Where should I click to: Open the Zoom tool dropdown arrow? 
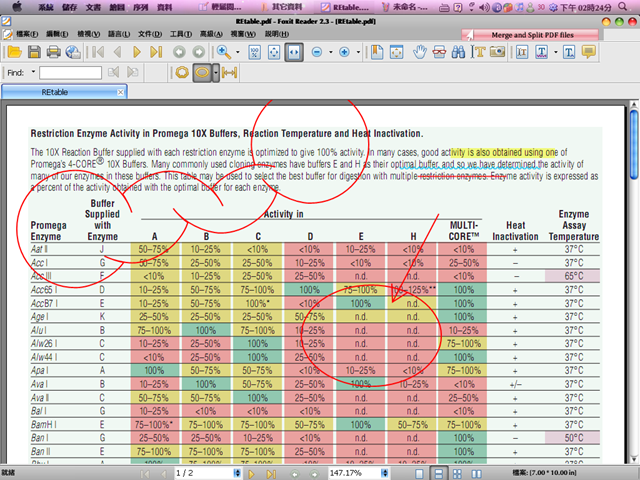coord(238,52)
